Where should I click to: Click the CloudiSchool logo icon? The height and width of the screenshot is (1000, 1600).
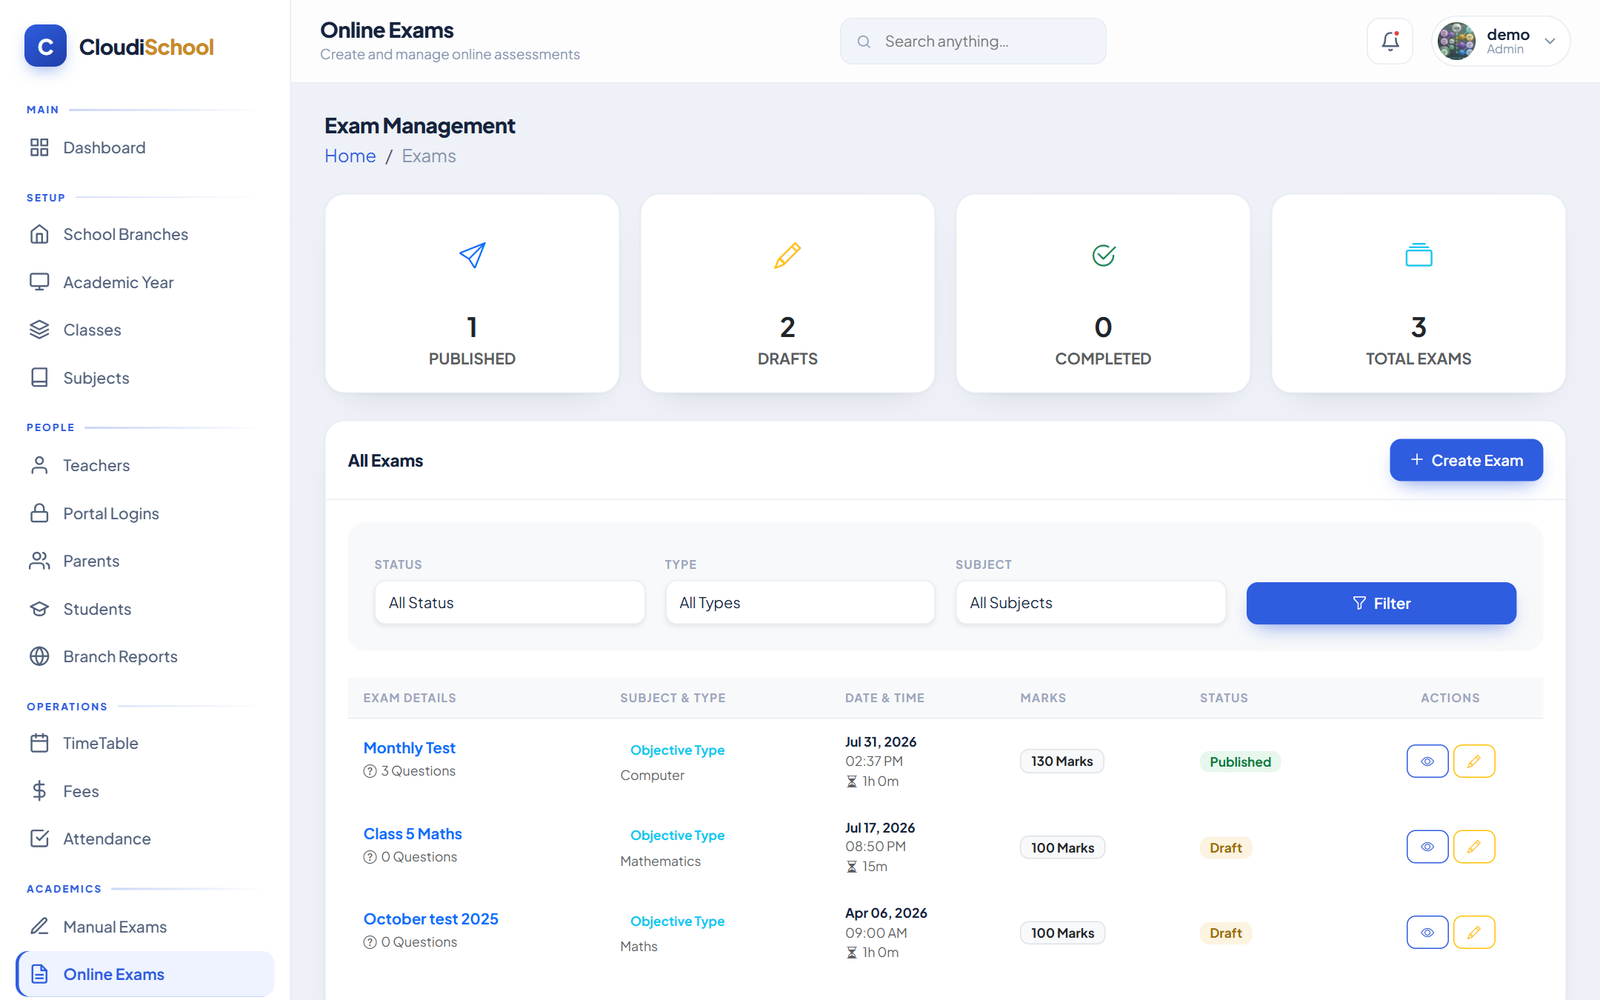(x=45, y=46)
